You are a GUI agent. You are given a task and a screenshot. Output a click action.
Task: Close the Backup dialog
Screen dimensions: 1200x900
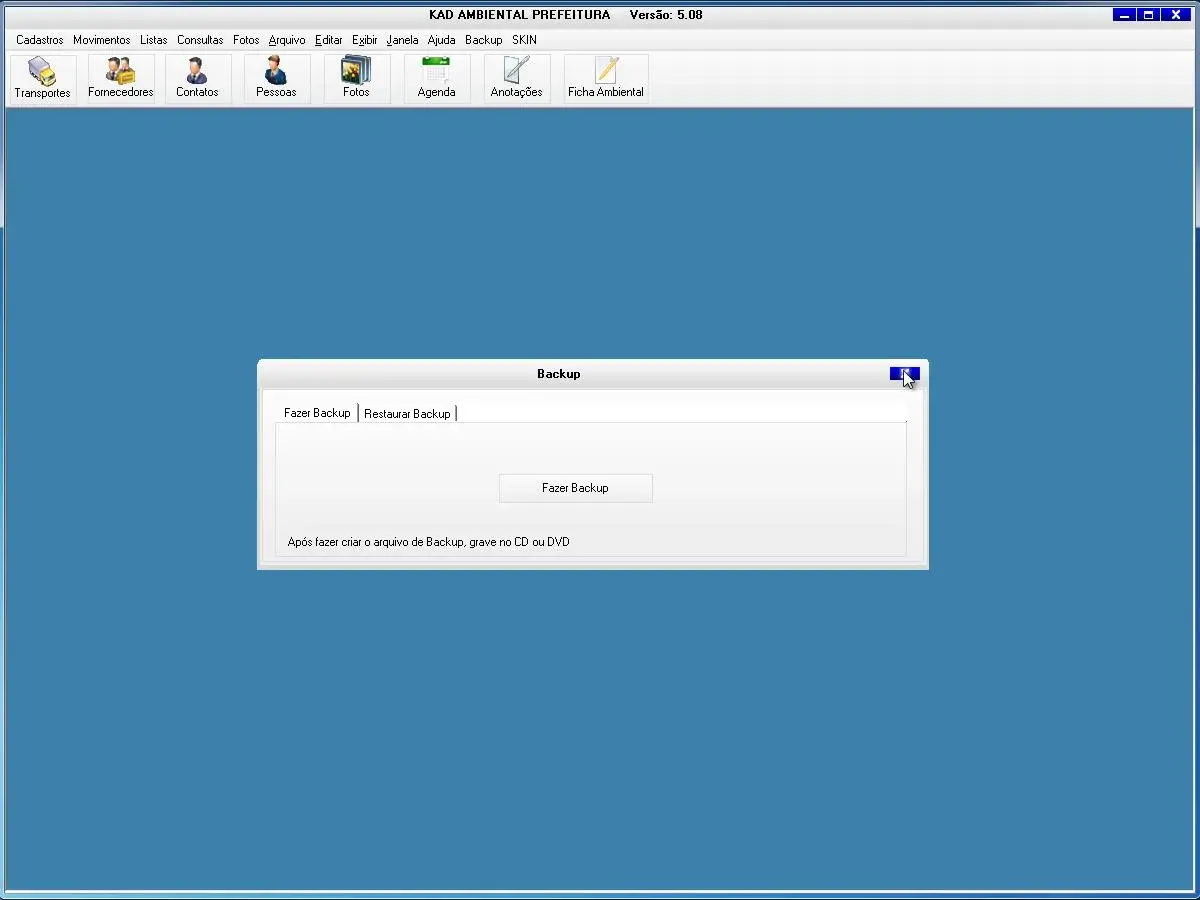tap(905, 374)
